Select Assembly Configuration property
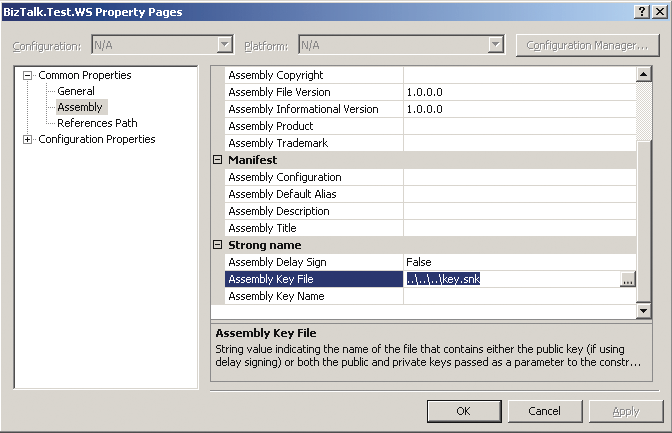 click(x=314, y=177)
